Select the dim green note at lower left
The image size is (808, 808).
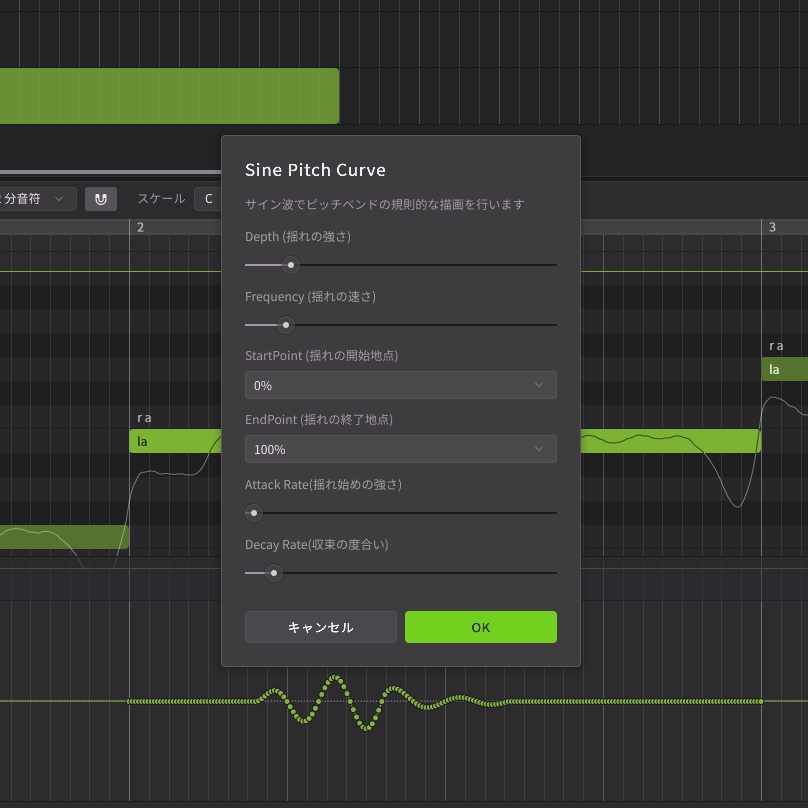tap(64, 537)
